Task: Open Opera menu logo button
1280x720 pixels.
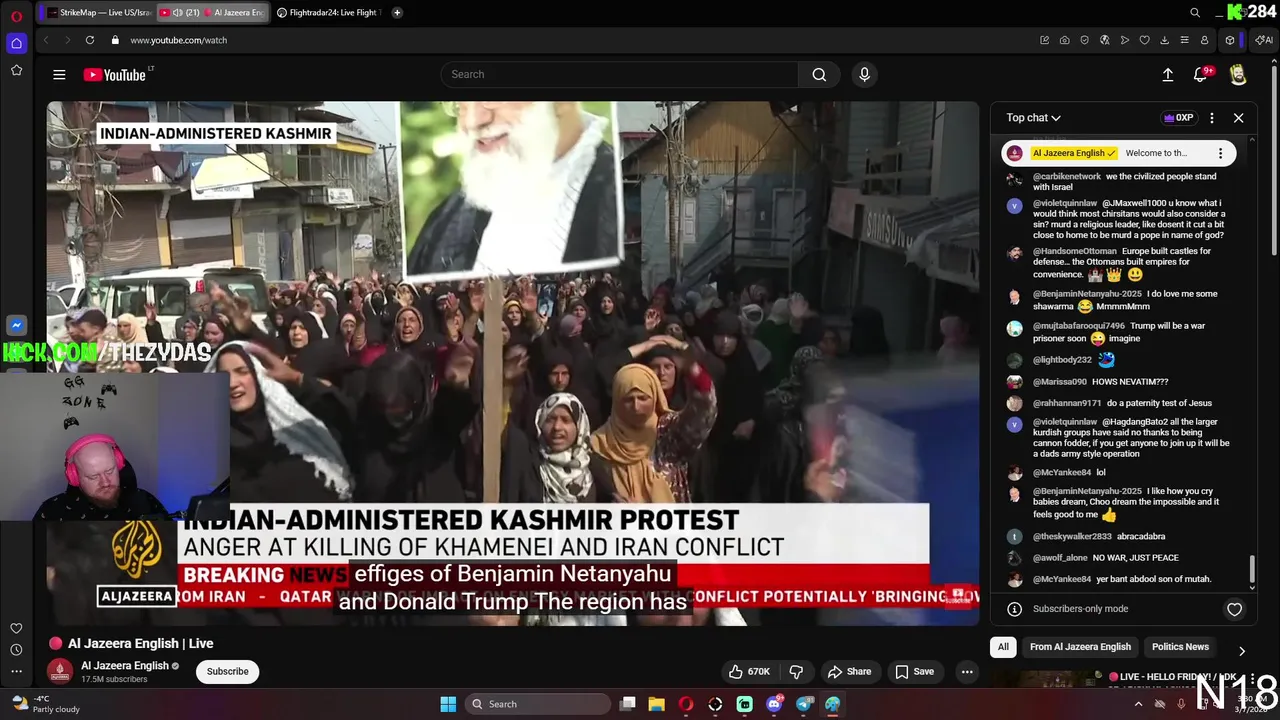Action: tap(16, 15)
